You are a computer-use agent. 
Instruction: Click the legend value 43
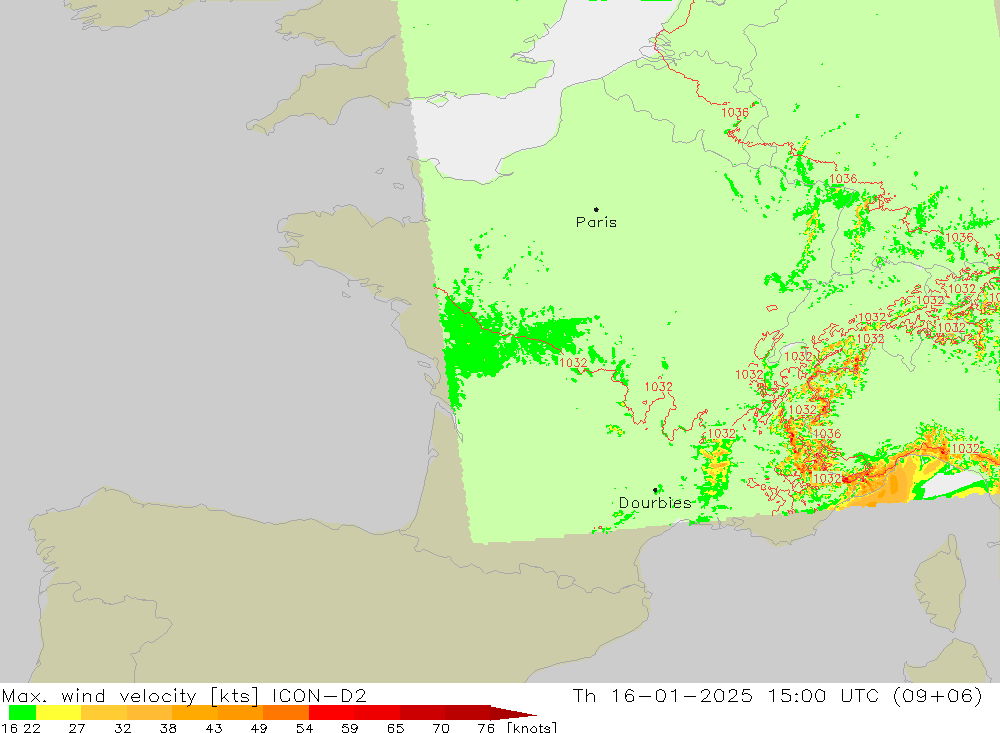214,728
